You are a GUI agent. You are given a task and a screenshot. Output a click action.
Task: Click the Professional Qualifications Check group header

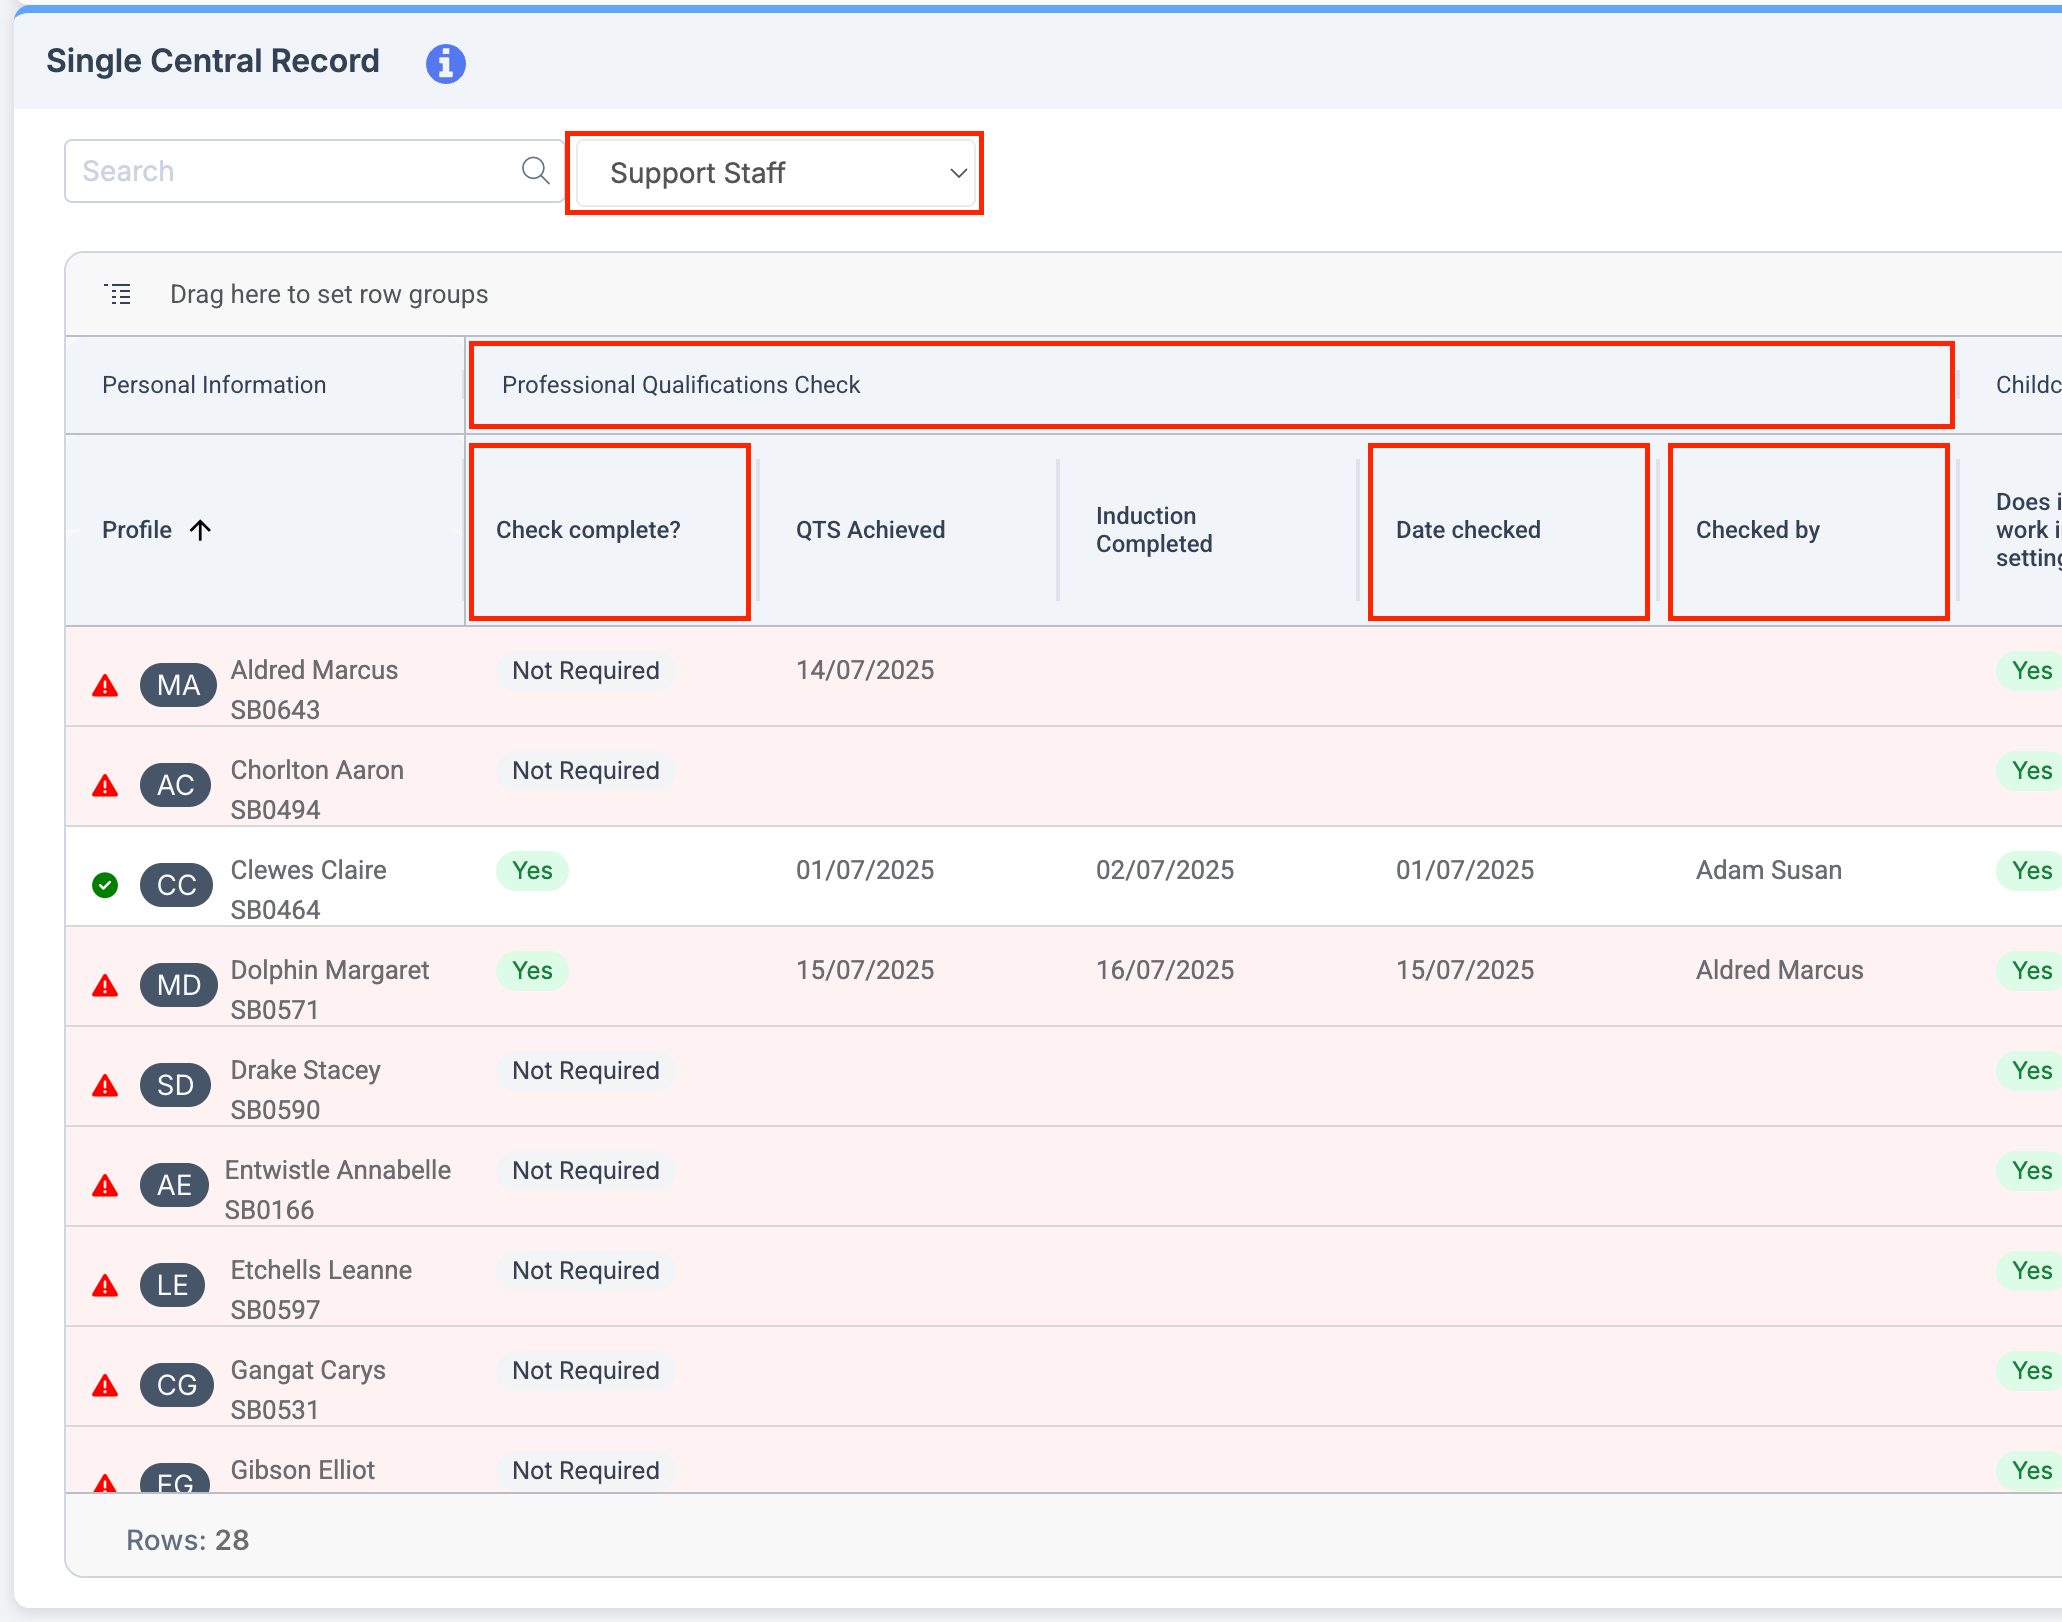click(681, 385)
